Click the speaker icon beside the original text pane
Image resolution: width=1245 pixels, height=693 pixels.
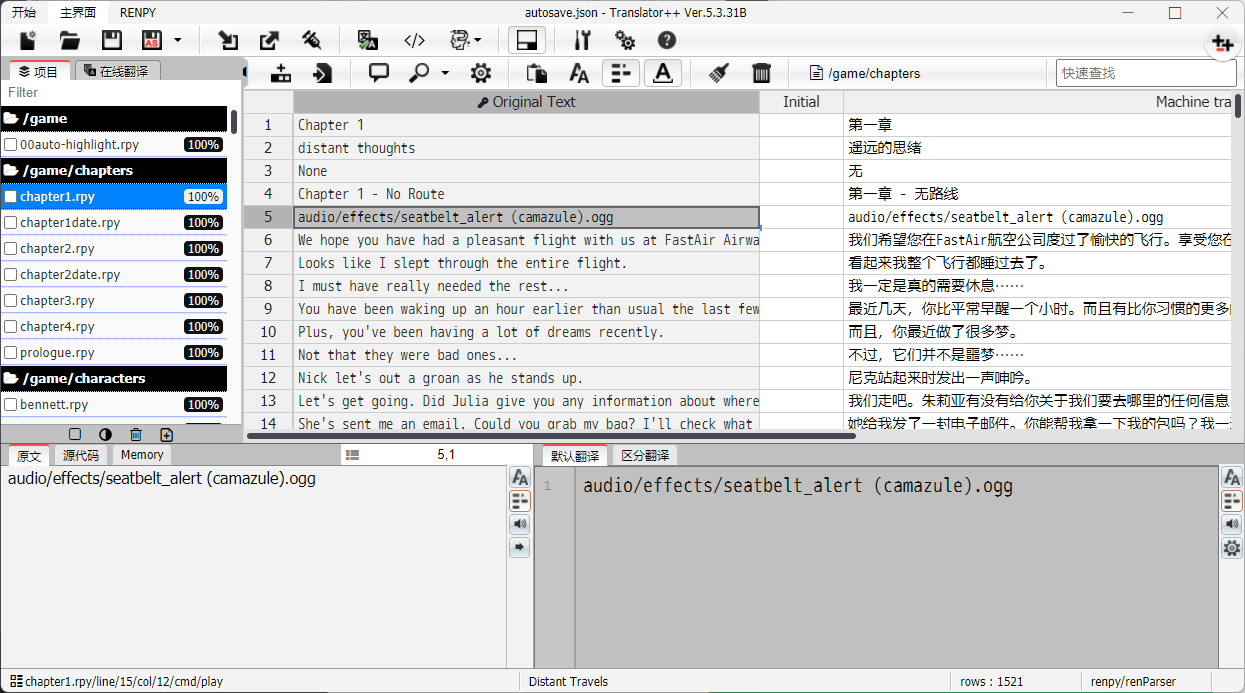(x=519, y=524)
